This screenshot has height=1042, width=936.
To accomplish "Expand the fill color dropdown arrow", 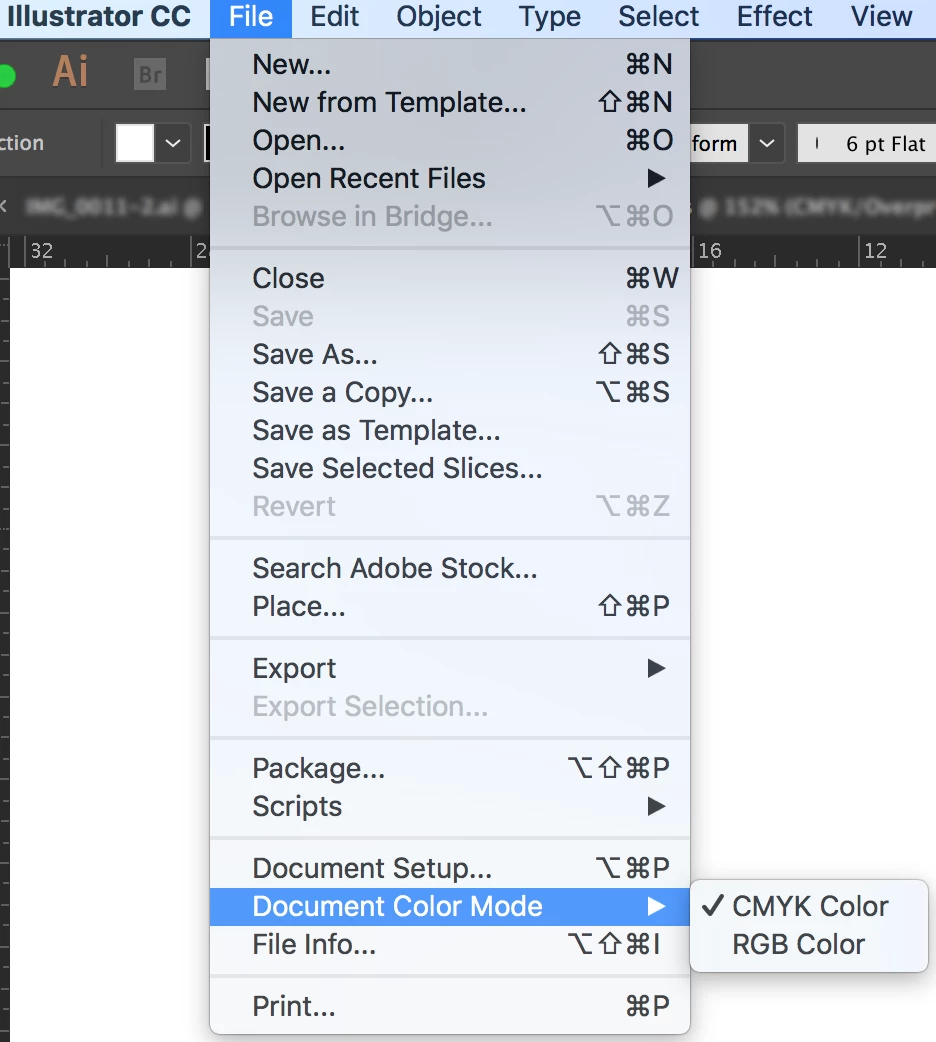I will coord(173,142).
